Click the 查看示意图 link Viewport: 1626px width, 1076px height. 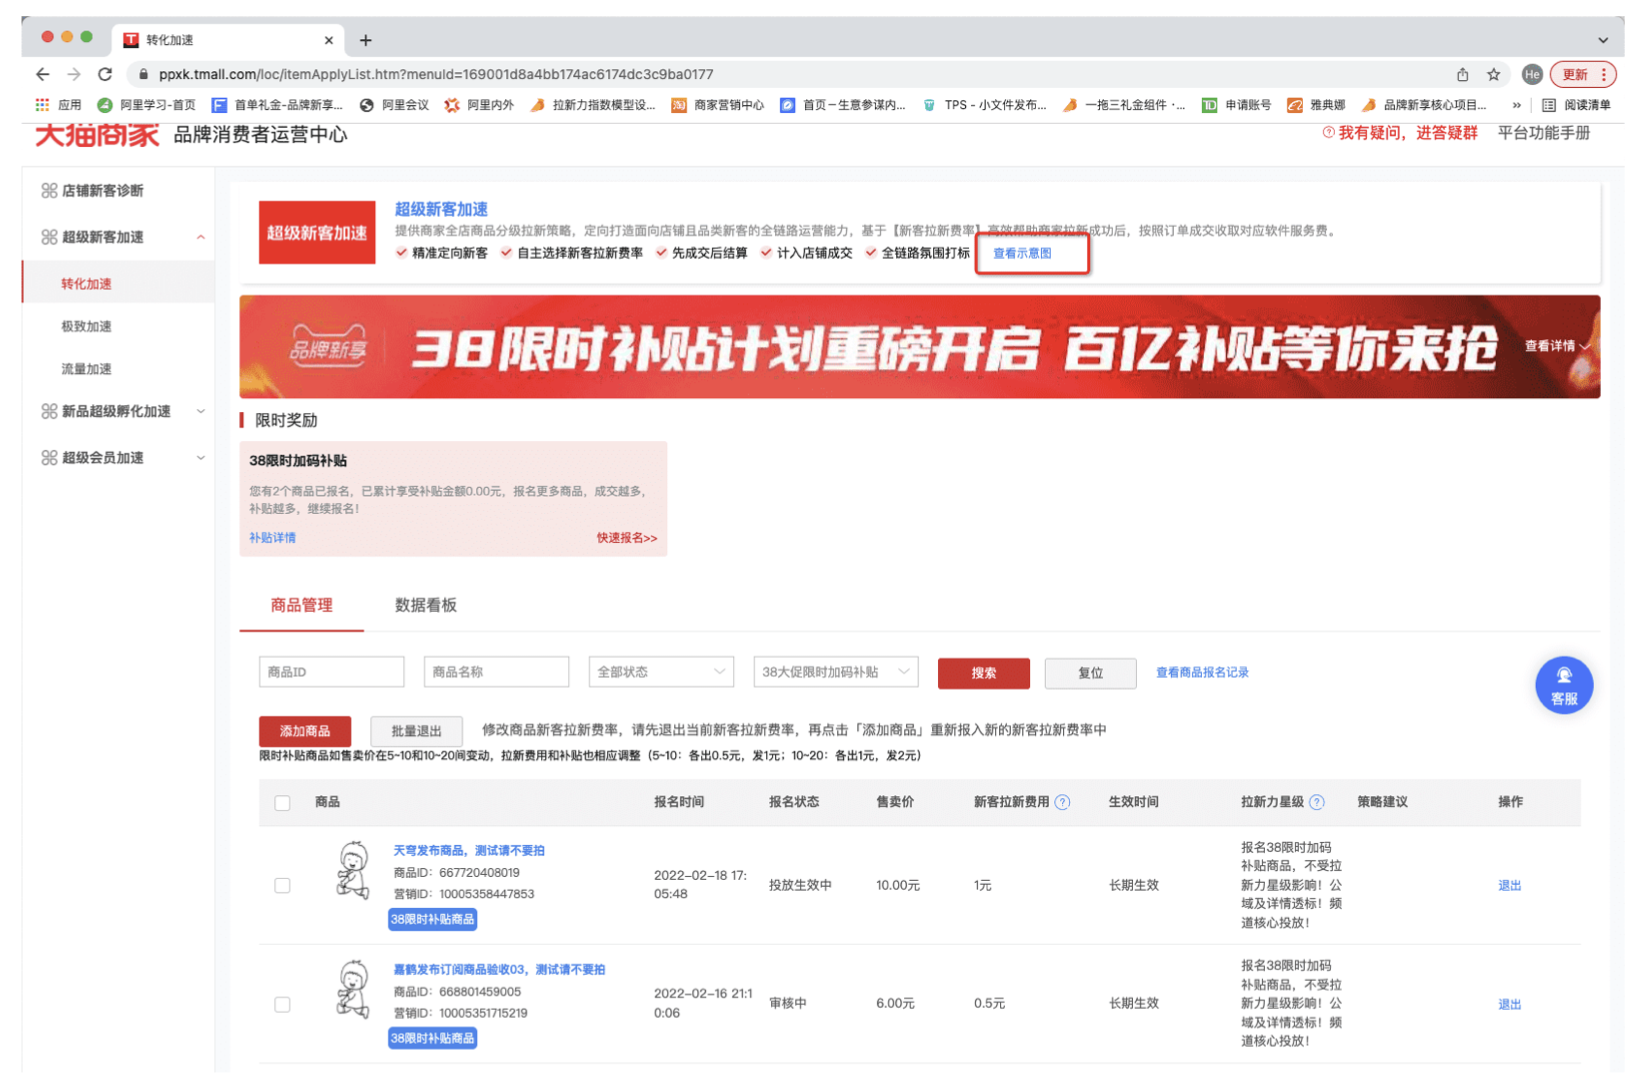coord(1022,253)
